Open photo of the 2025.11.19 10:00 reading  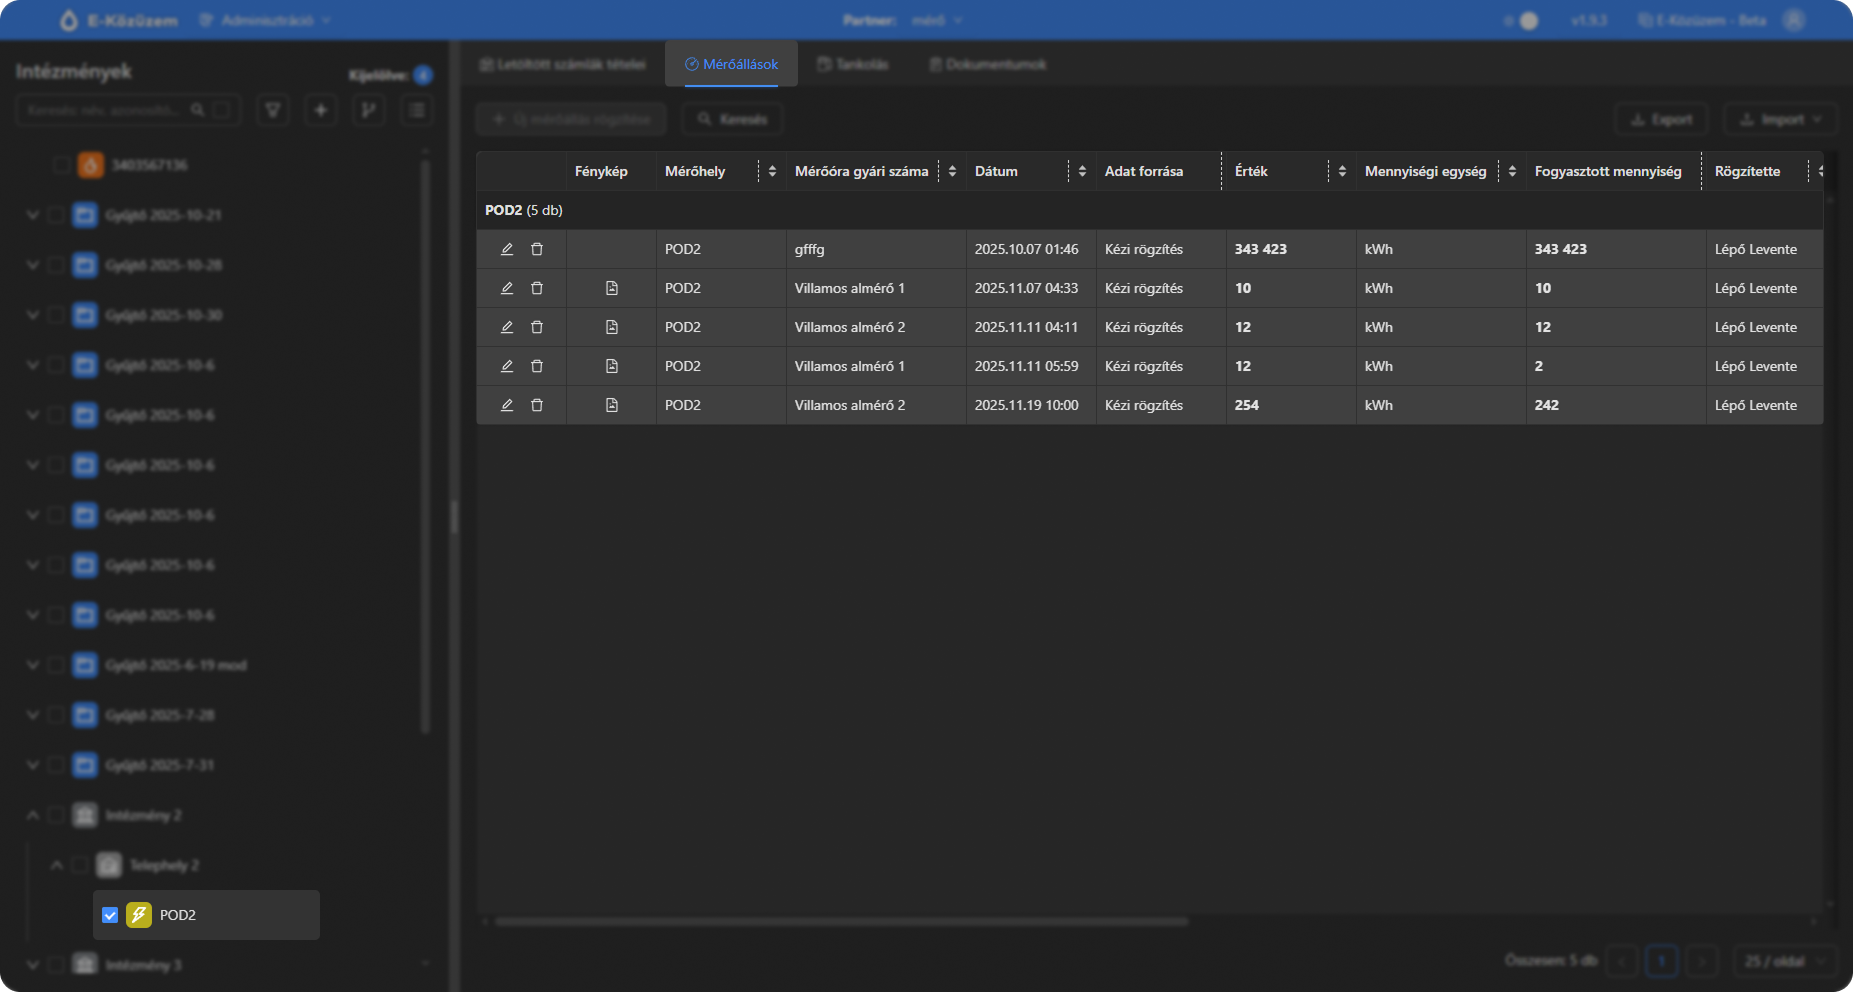(x=612, y=405)
